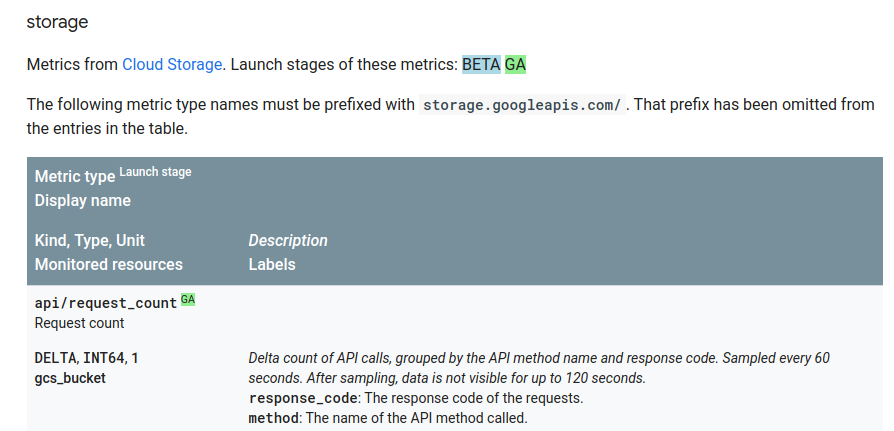Click the response_code label name

coord(303,398)
